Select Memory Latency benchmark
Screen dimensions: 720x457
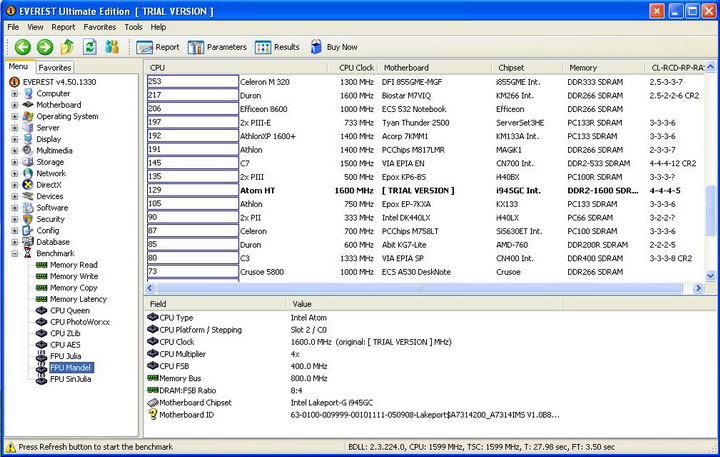pos(78,299)
